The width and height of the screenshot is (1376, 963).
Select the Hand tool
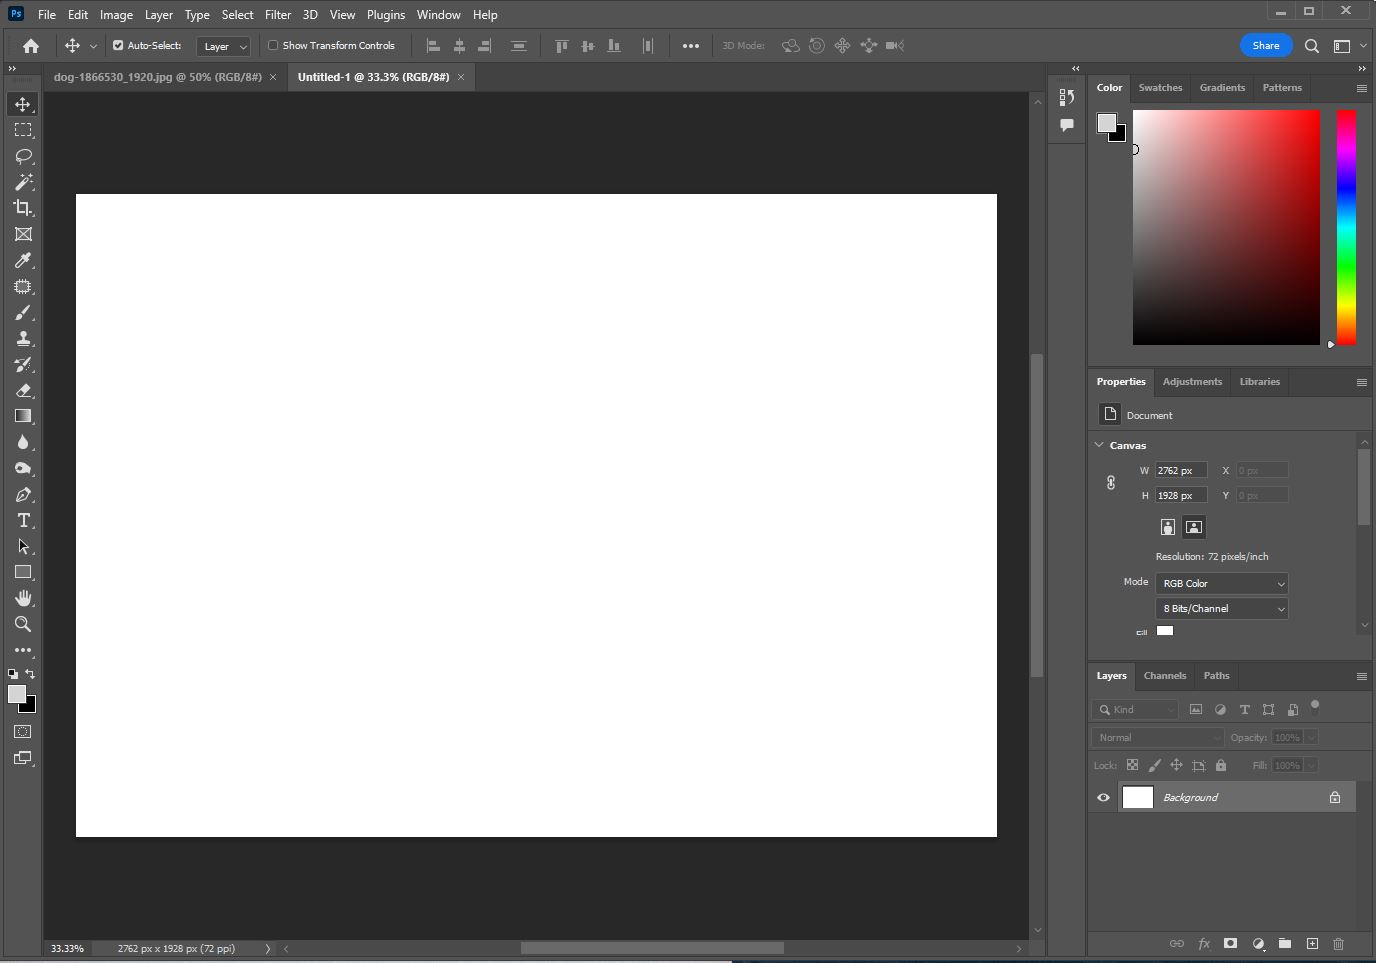[23, 598]
